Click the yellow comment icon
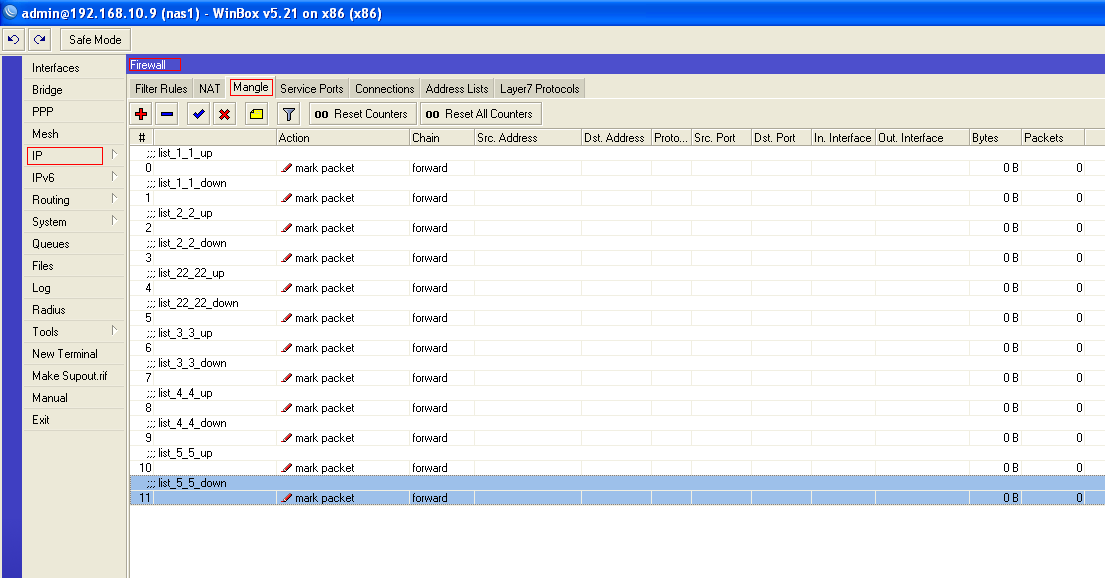The image size is (1105, 578). click(256, 114)
